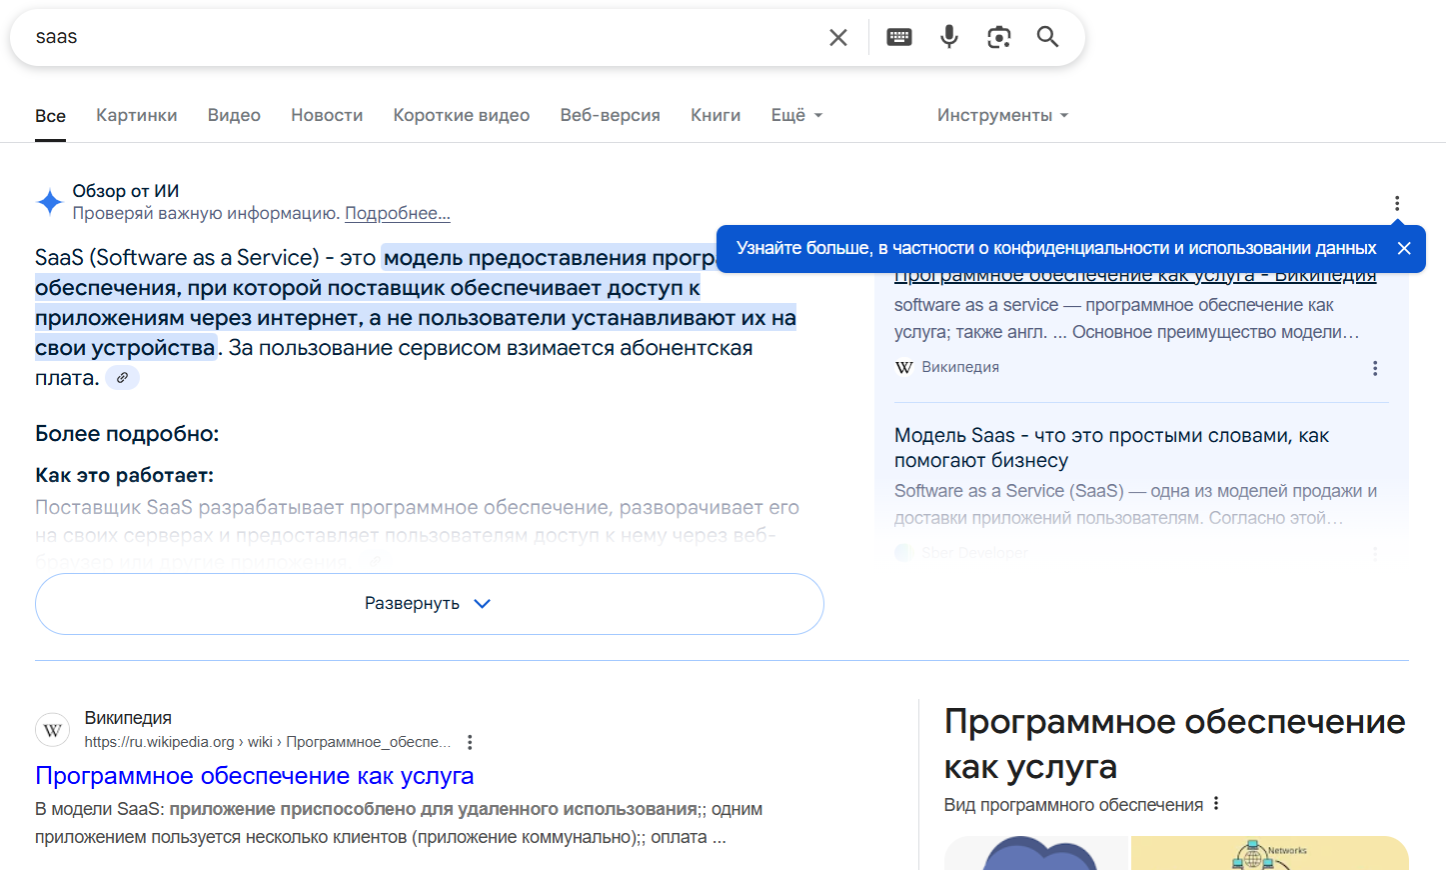Close the blue privacy tooltip
Screen dimensions: 1446x870
(x=1404, y=248)
